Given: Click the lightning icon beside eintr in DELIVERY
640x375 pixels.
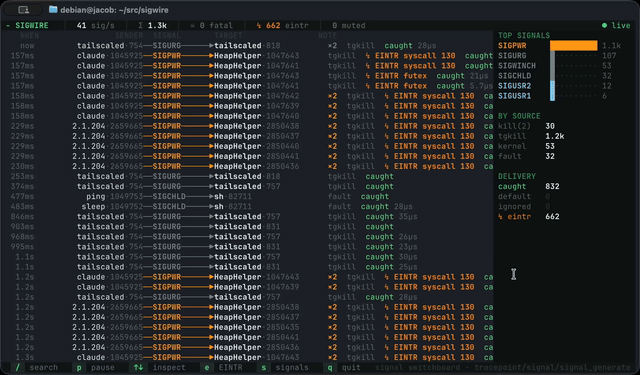Looking at the screenshot, I should pos(500,217).
